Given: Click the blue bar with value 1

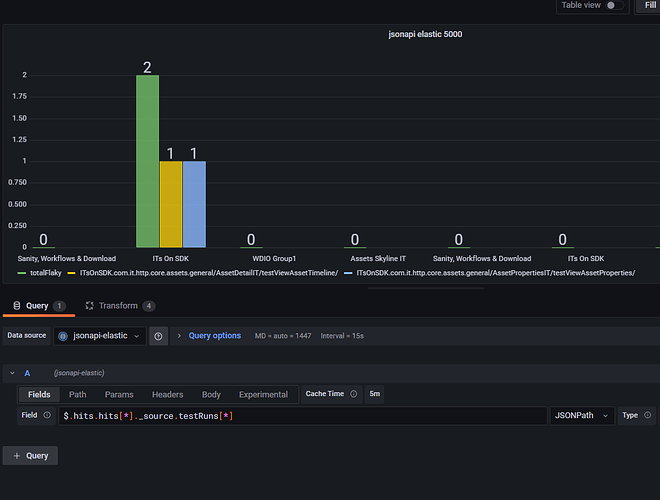Looking at the screenshot, I should [194, 204].
